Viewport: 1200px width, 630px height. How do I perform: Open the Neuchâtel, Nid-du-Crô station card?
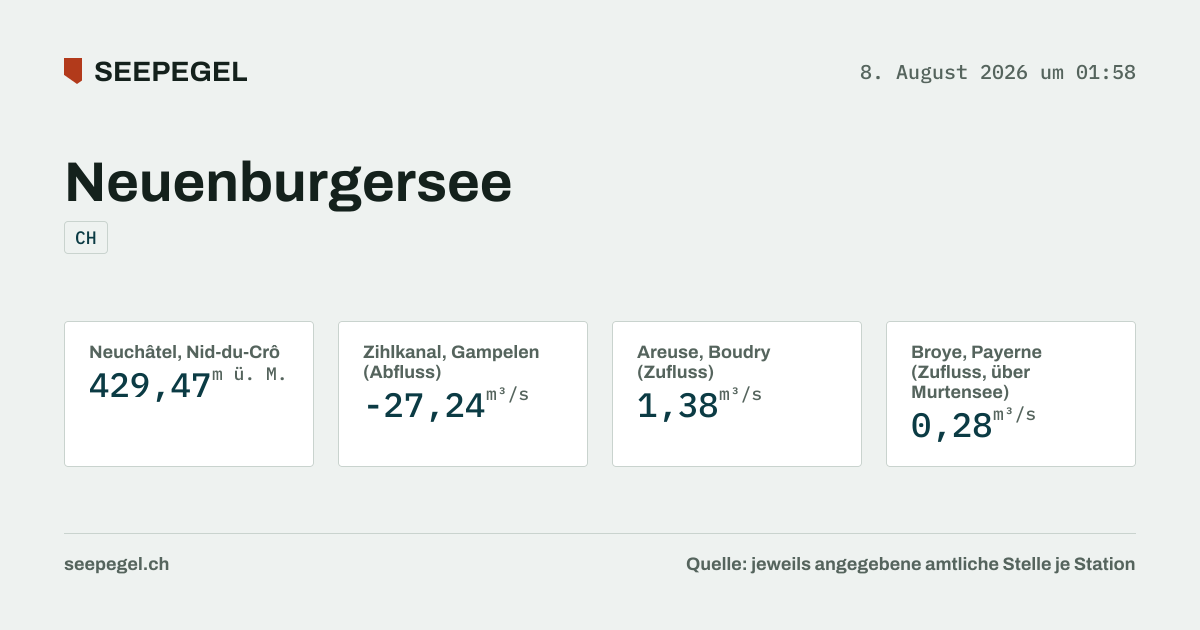189,394
